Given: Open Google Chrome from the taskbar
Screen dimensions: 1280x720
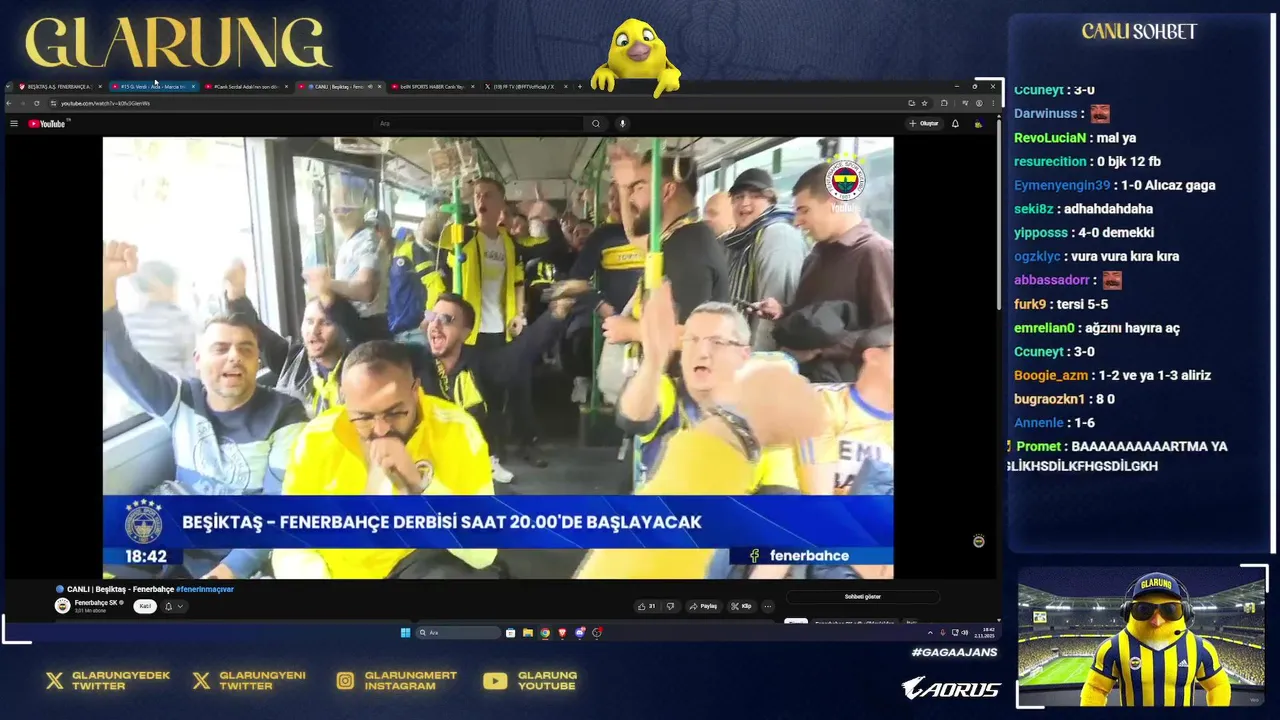Looking at the screenshot, I should click(x=545, y=632).
